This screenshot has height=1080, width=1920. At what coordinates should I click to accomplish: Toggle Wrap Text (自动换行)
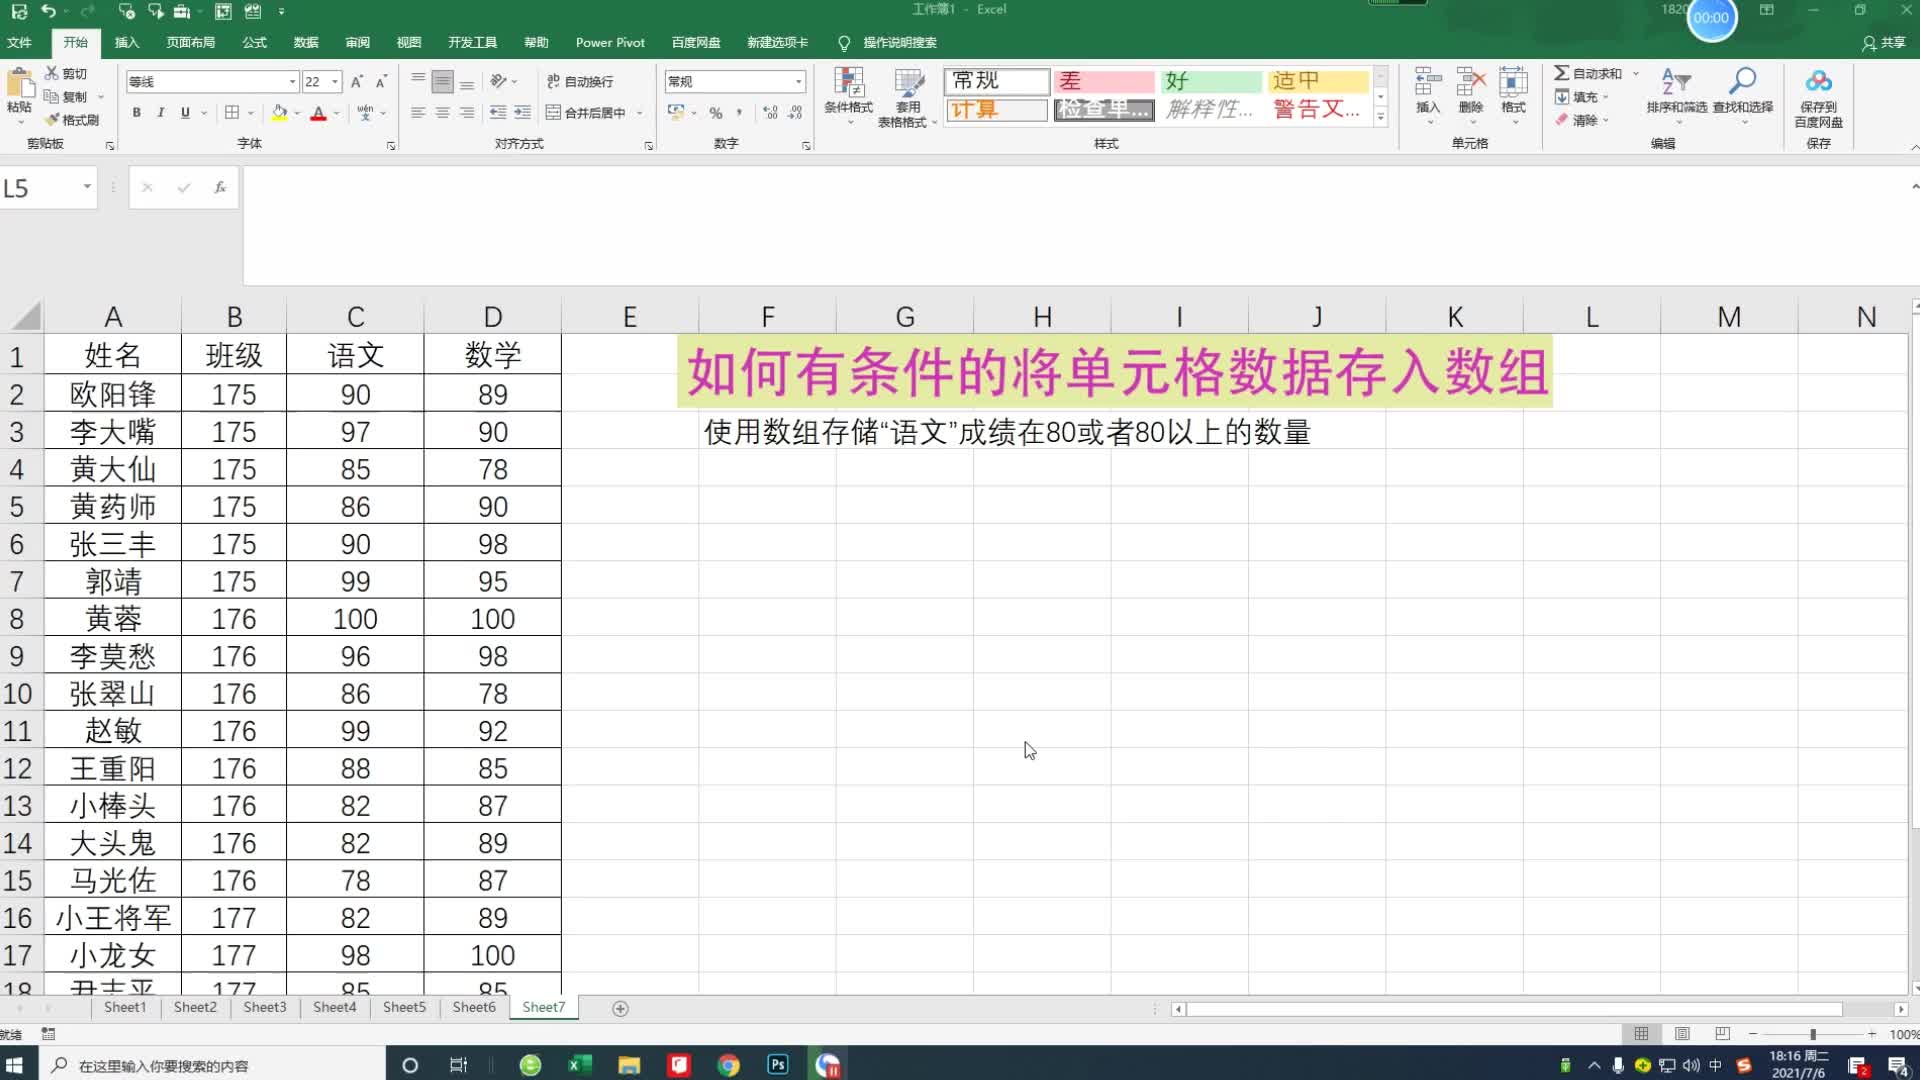(580, 81)
